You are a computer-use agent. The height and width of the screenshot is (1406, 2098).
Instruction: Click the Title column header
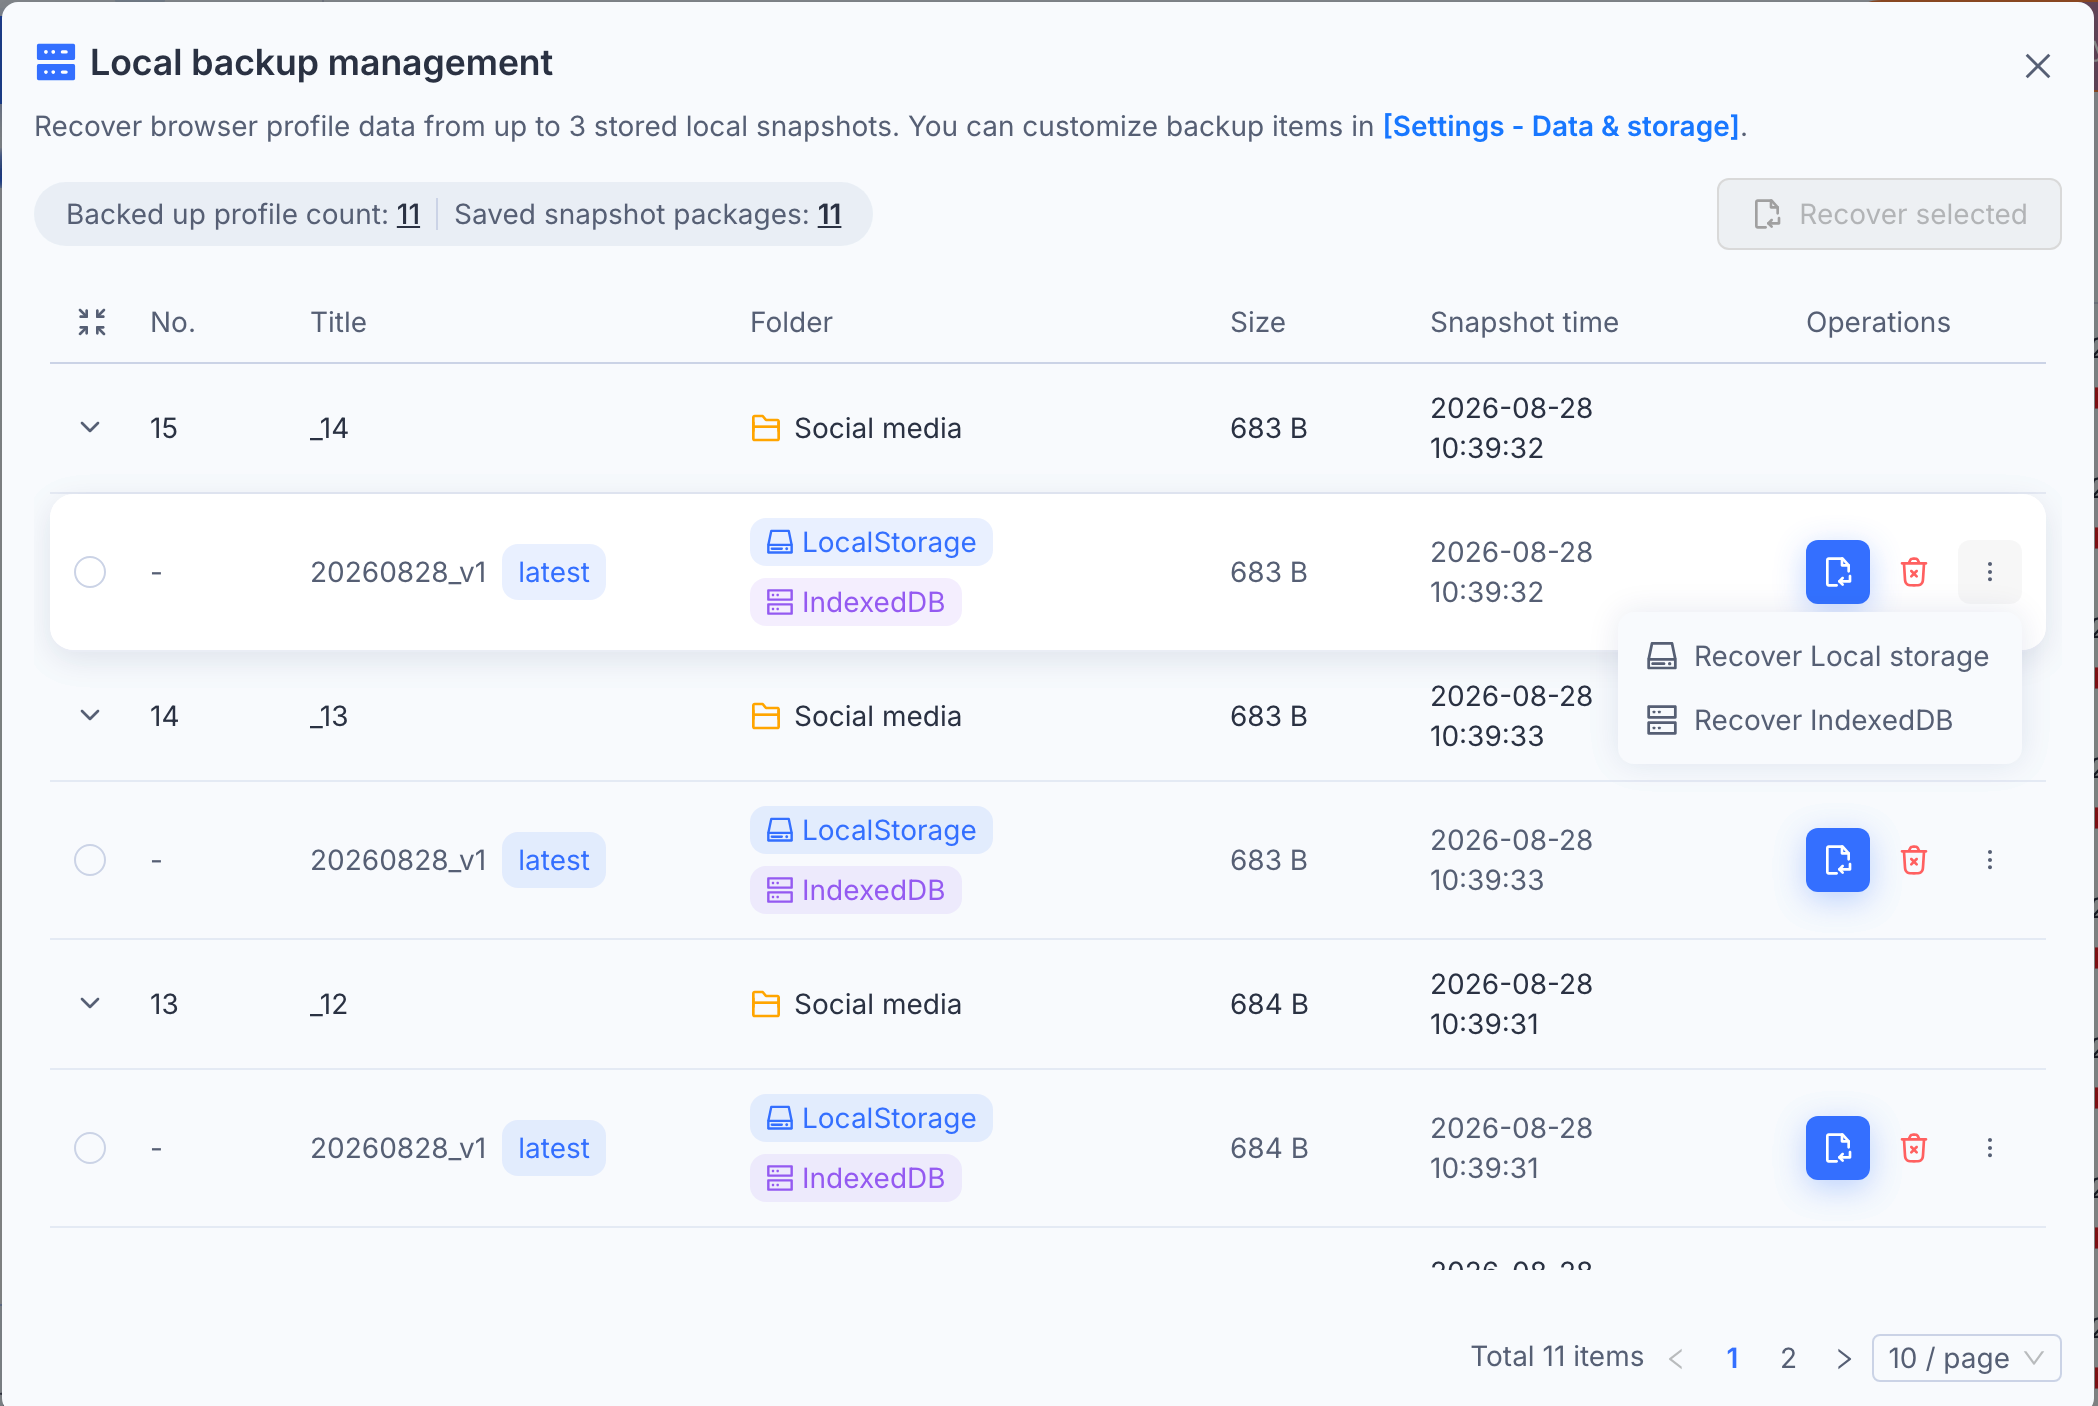[x=338, y=322]
